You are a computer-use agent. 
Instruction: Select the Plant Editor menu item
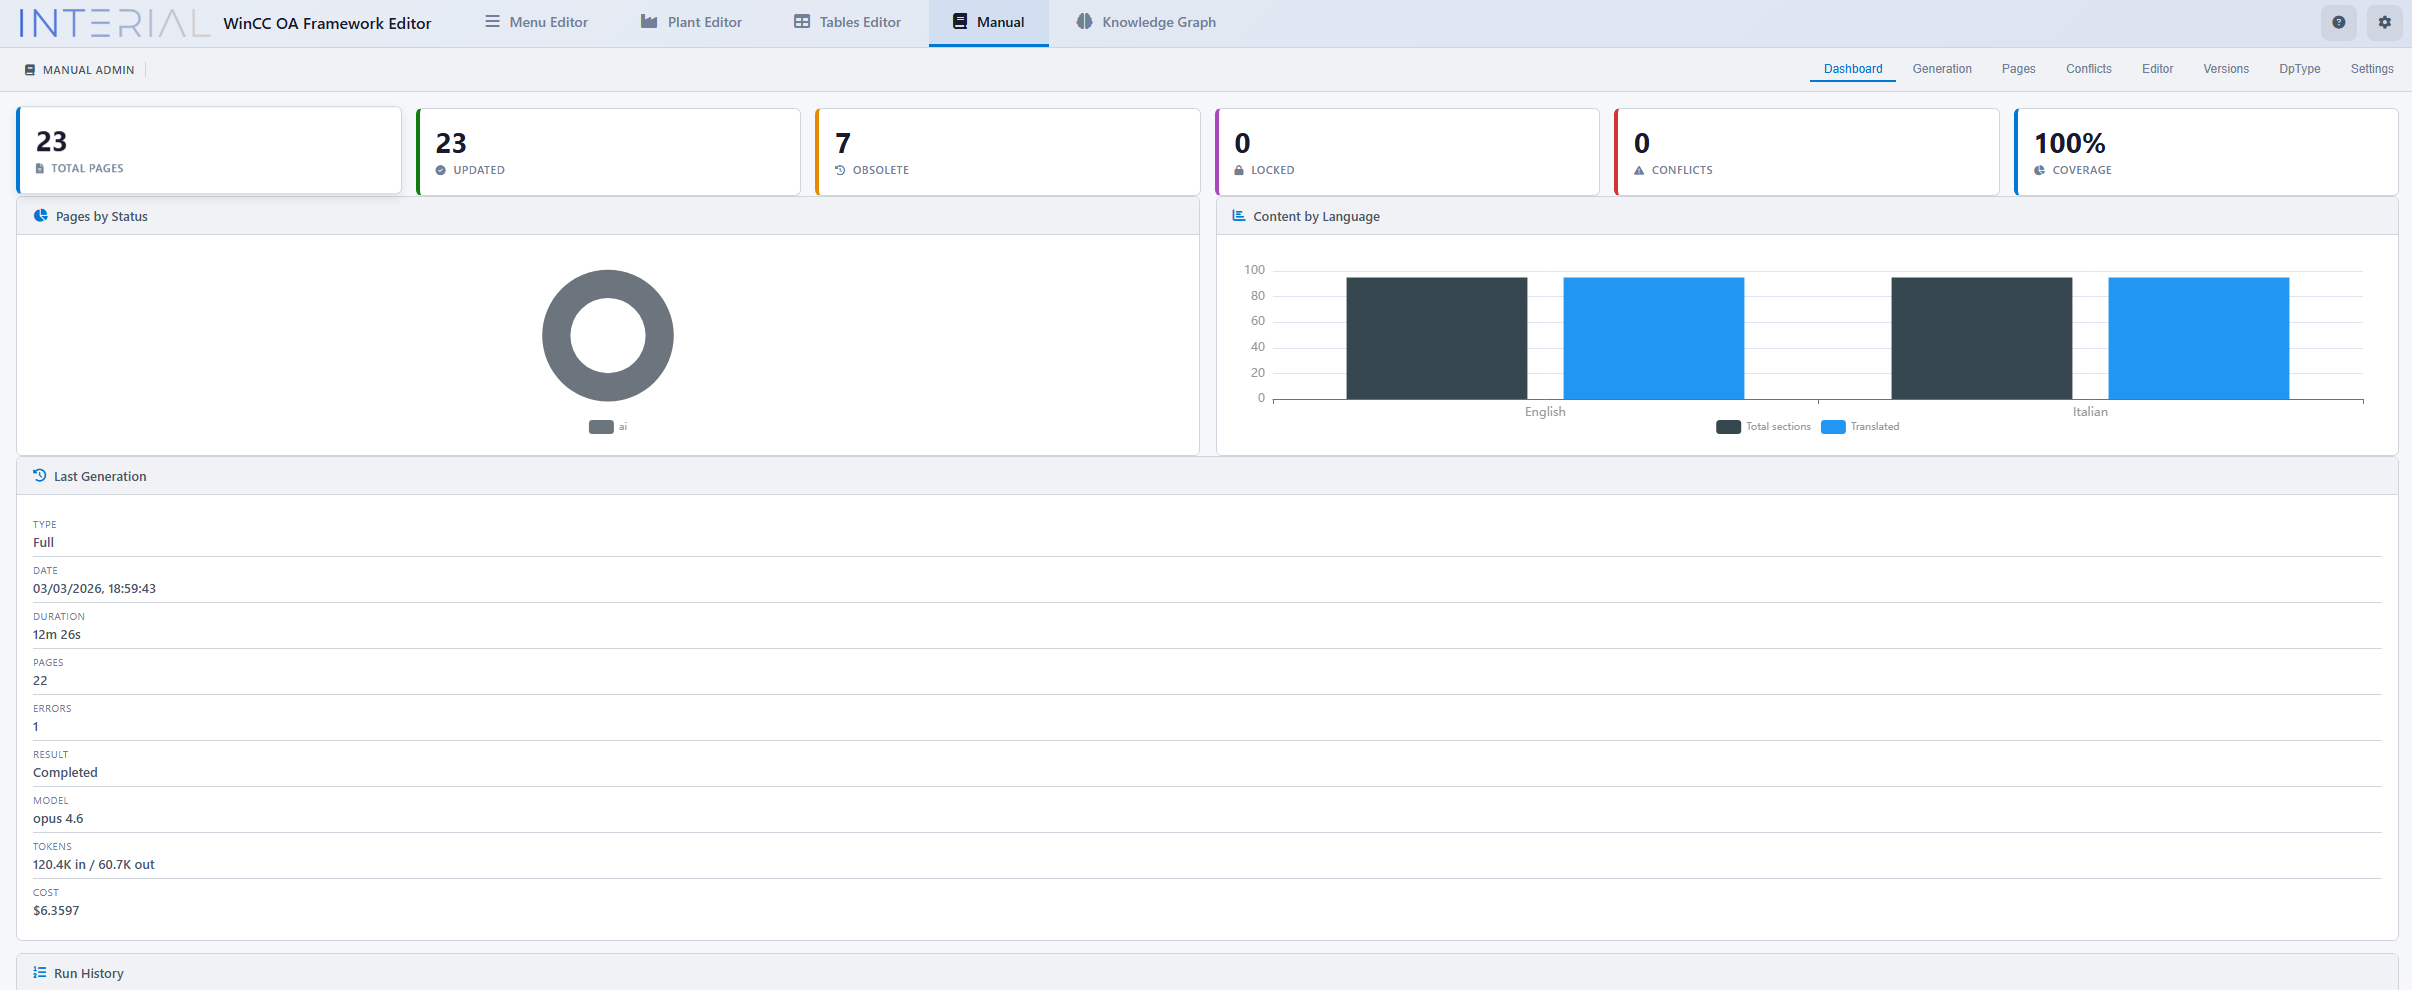(x=691, y=21)
